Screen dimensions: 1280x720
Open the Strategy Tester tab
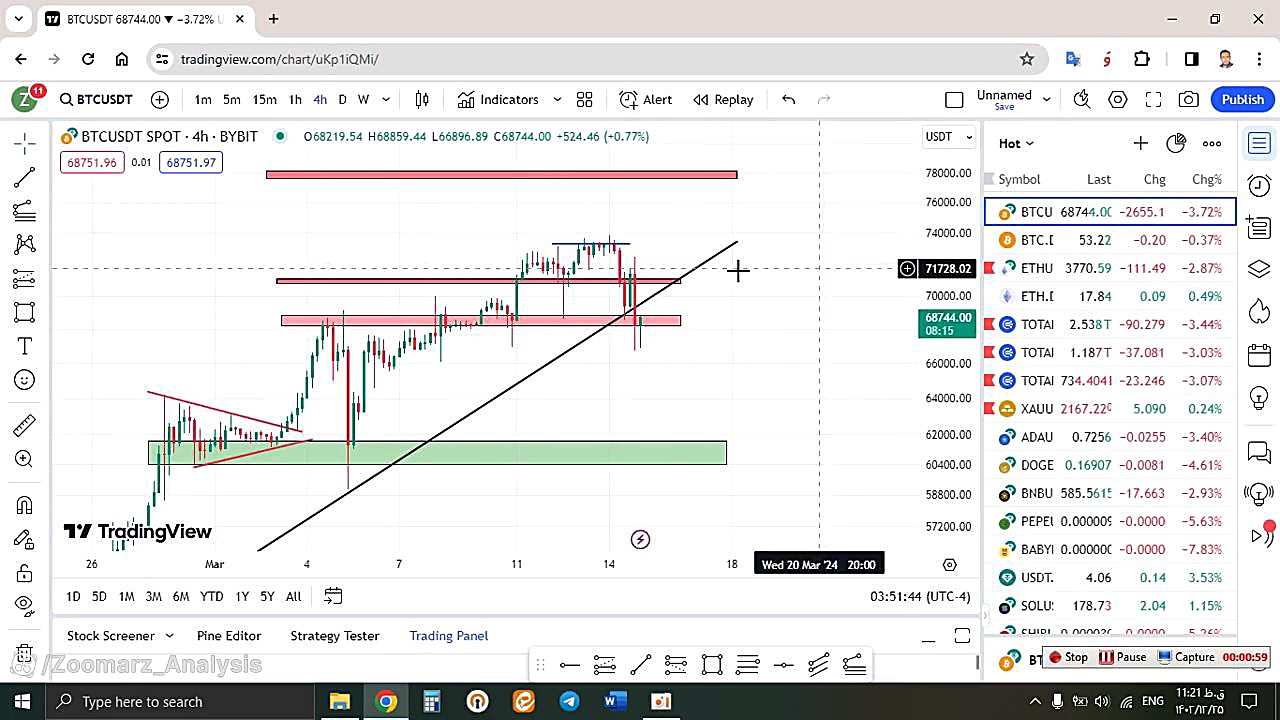click(x=335, y=636)
